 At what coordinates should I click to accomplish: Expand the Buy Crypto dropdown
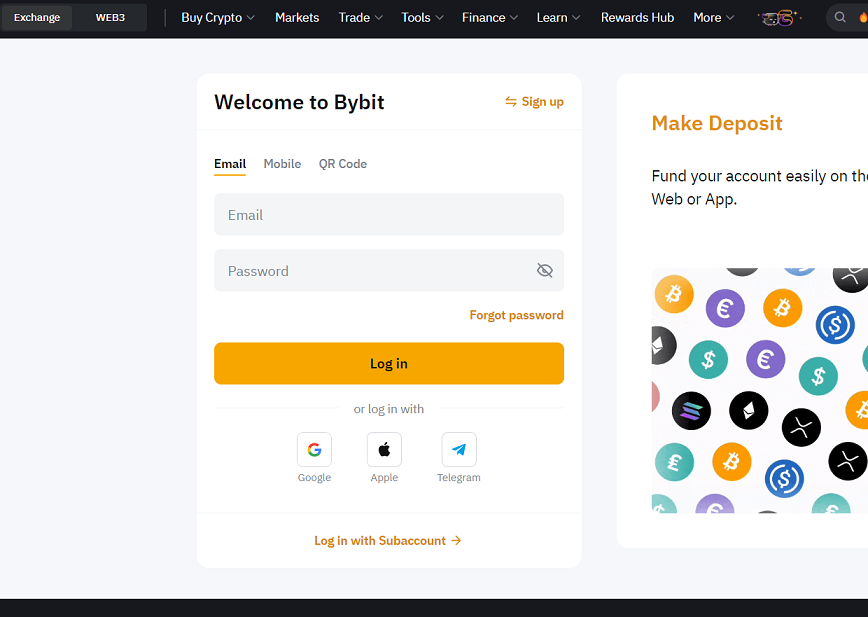218,18
